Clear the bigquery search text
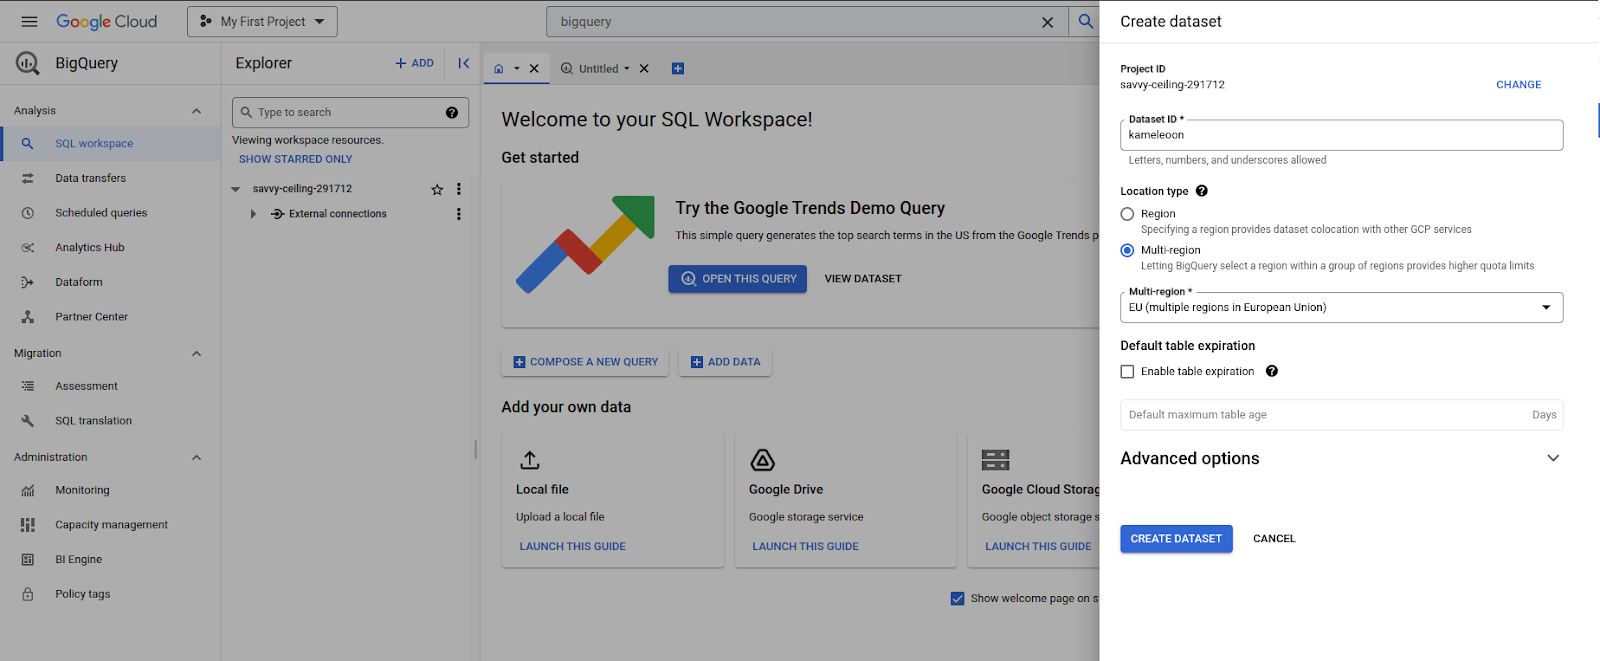1600x661 pixels. [1047, 22]
